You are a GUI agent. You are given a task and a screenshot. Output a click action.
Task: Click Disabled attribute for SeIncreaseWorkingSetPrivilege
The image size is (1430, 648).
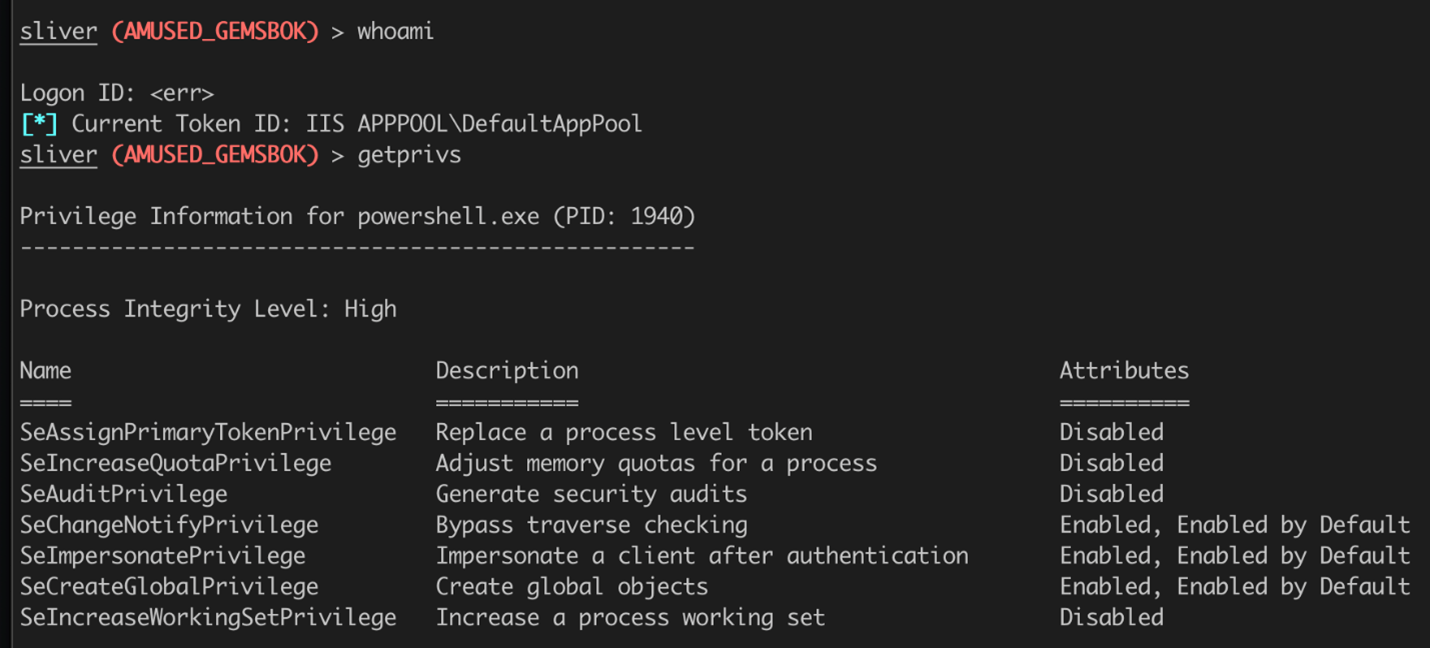(x=1112, y=617)
